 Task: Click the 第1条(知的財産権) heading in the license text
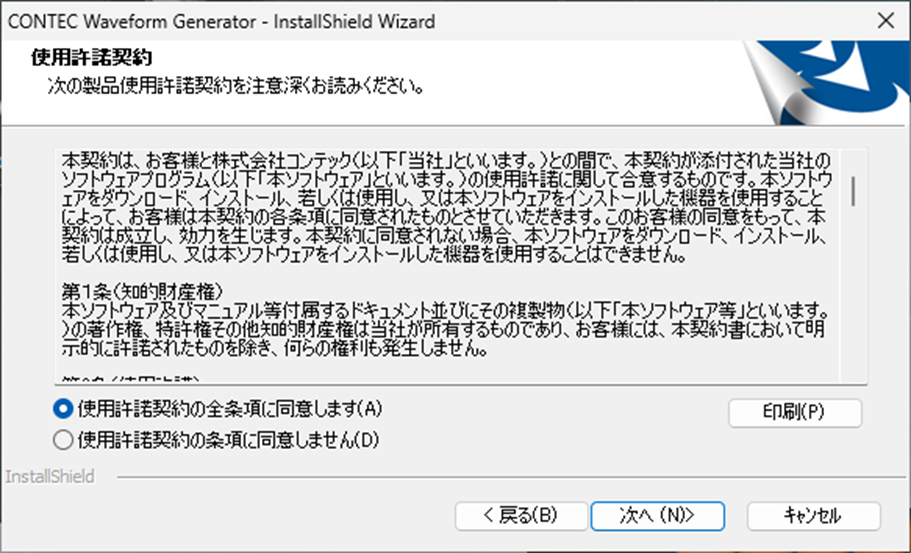point(142,292)
